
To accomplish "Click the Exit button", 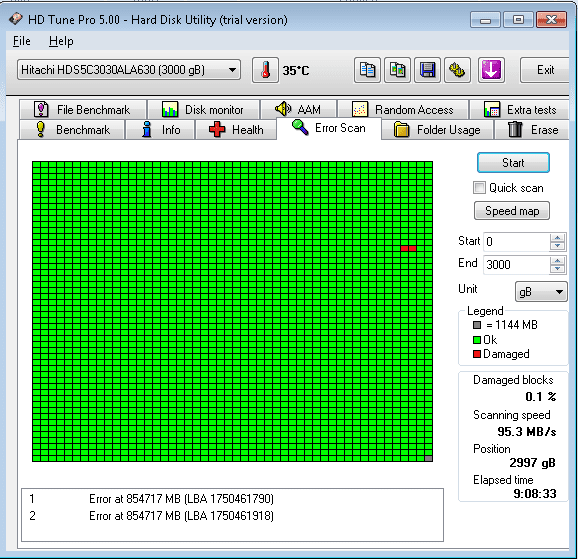I will coord(545,70).
